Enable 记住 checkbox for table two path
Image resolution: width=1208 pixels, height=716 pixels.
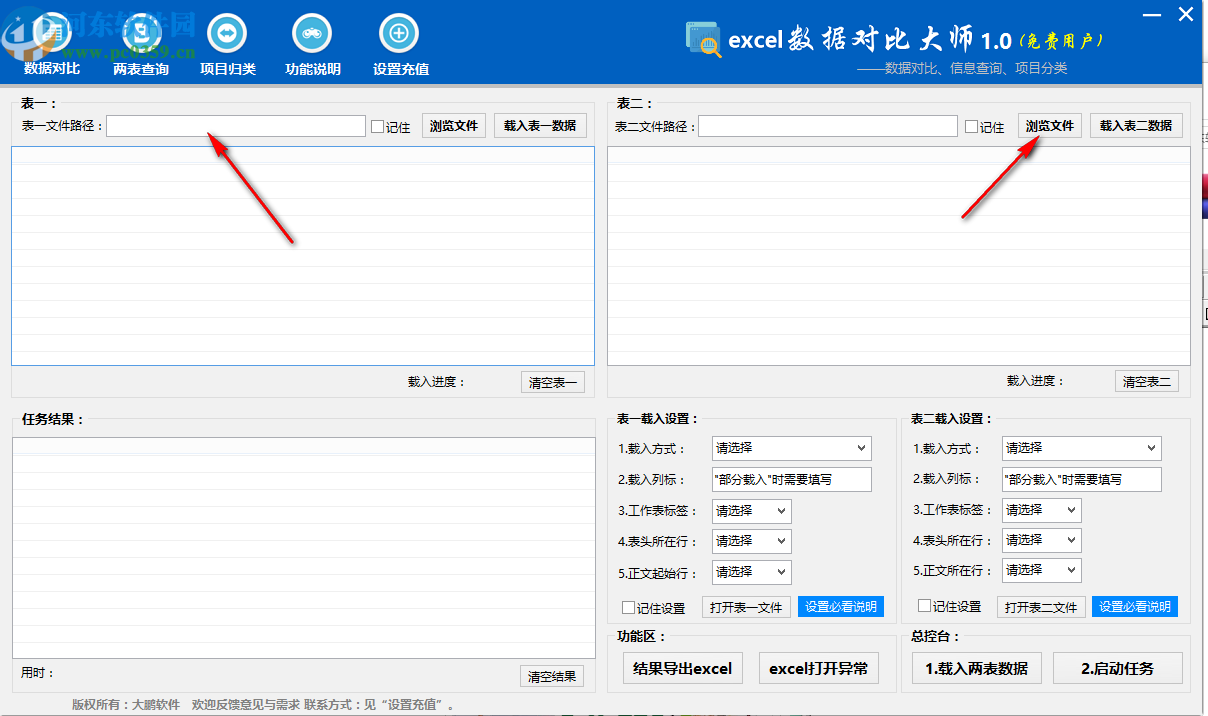(971, 127)
